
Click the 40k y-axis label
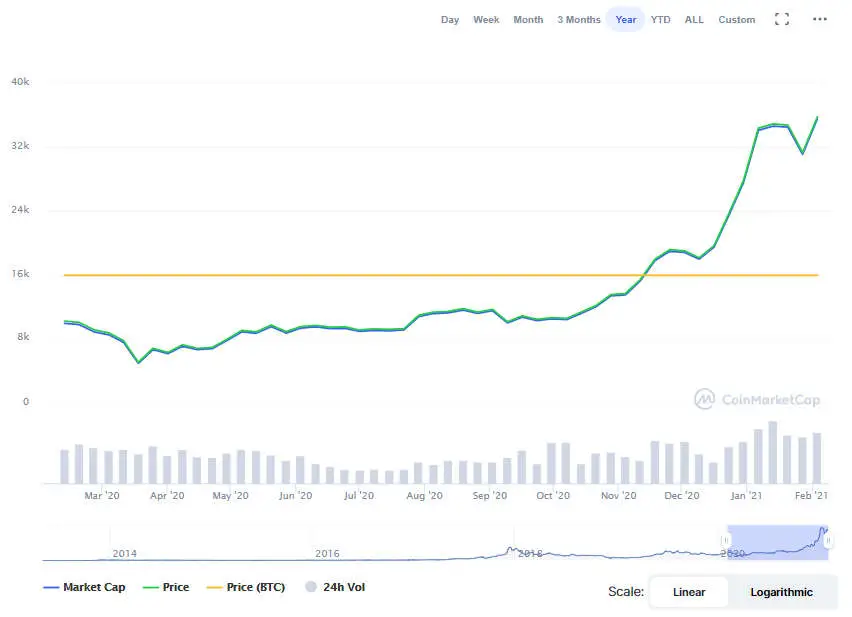(20, 81)
